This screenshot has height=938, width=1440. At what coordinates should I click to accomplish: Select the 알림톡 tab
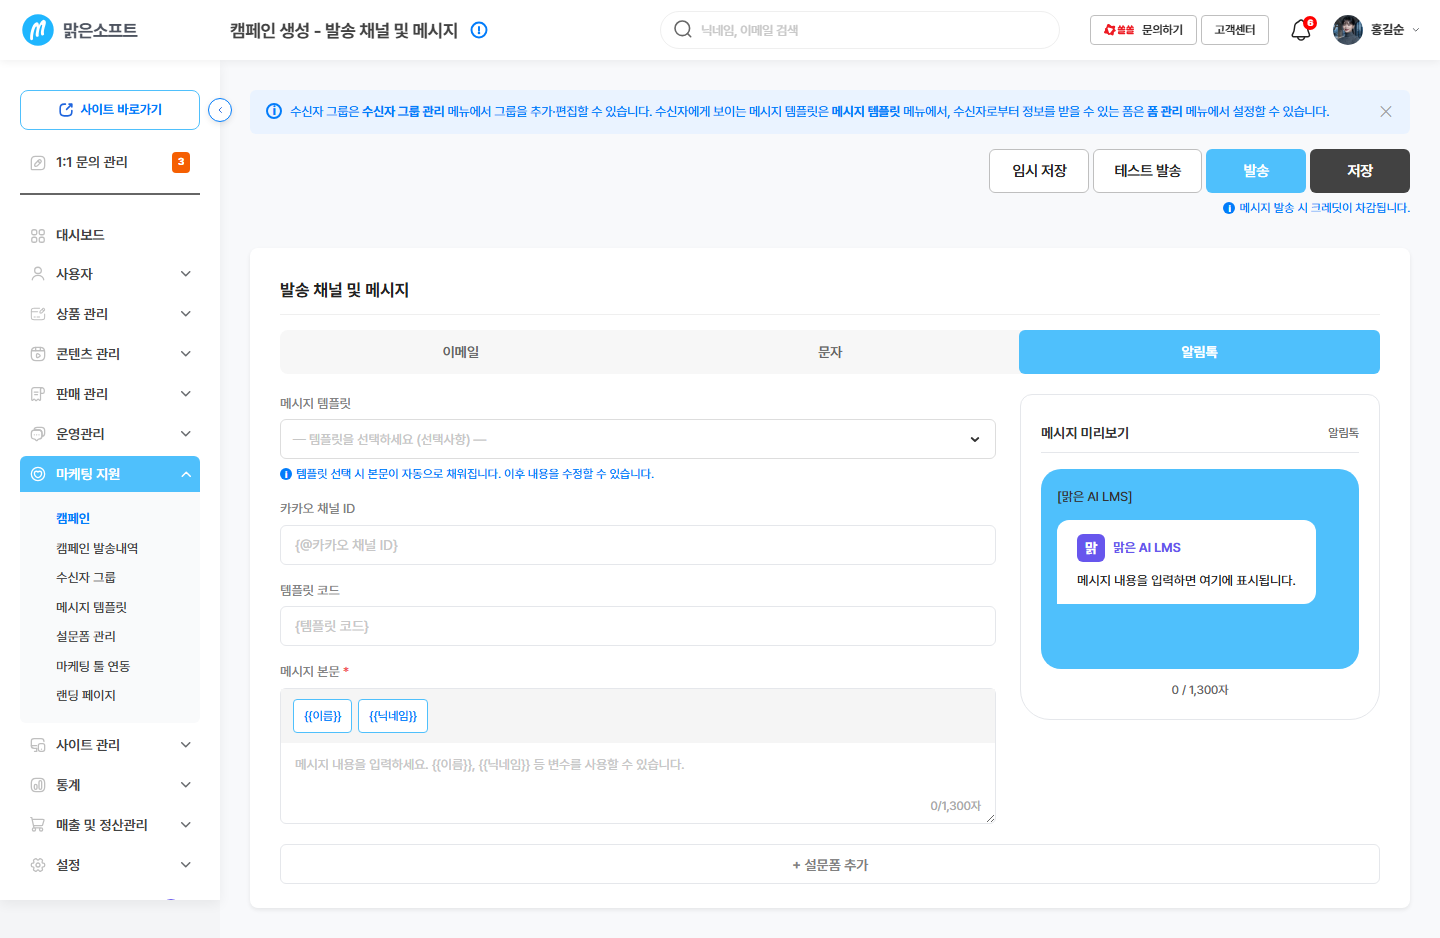1199,352
